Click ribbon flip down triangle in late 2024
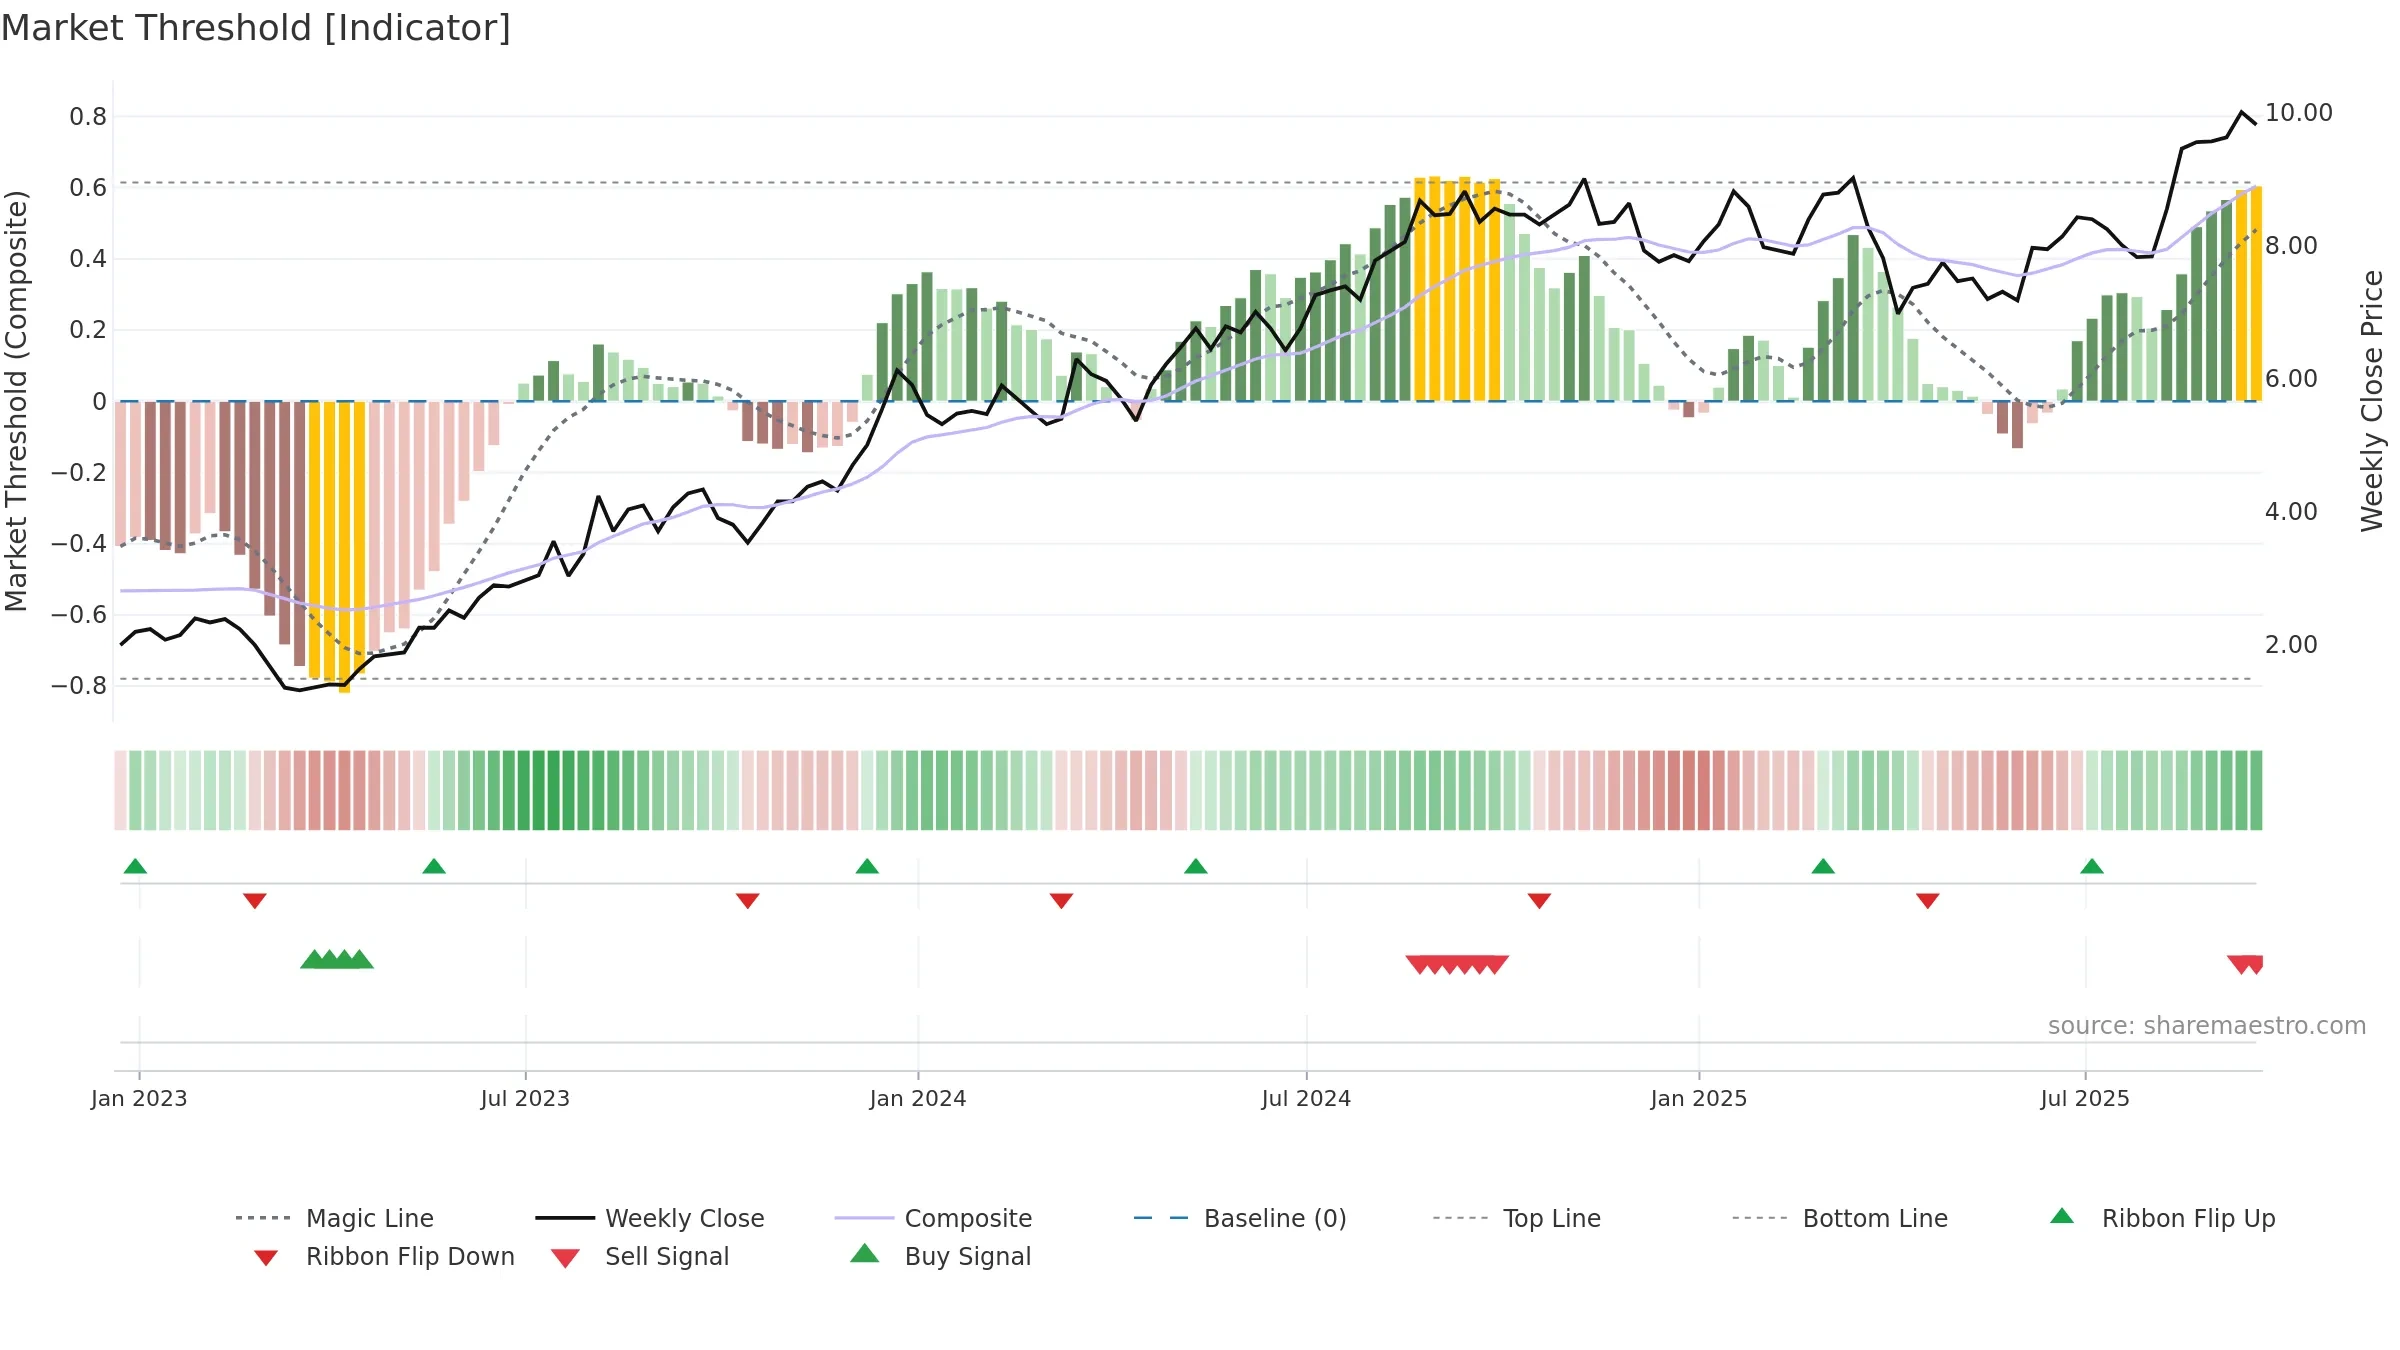Screen dimensions: 2400x1350 click(1540, 901)
